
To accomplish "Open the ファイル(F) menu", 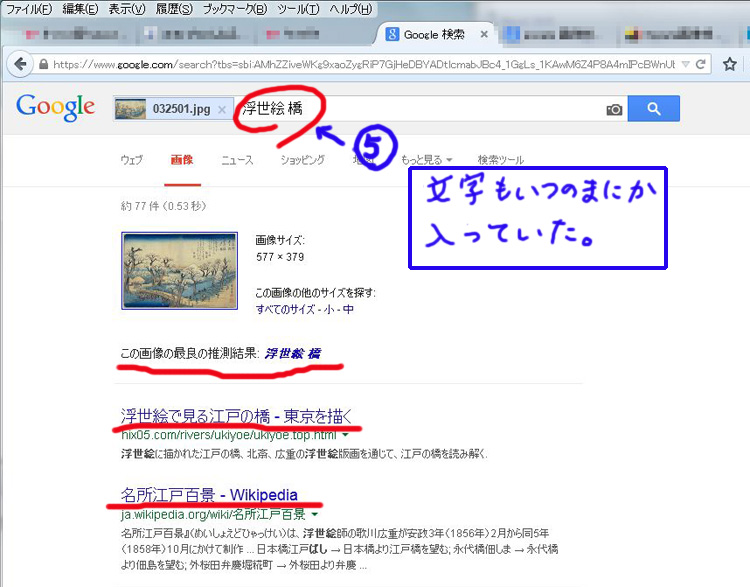I will coord(28,9).
